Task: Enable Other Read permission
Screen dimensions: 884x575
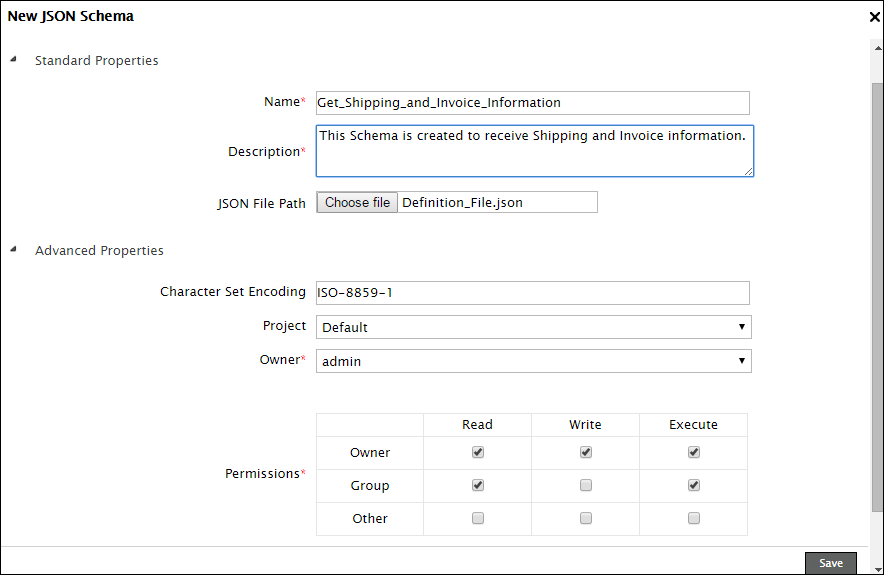Action: [478, 518]
